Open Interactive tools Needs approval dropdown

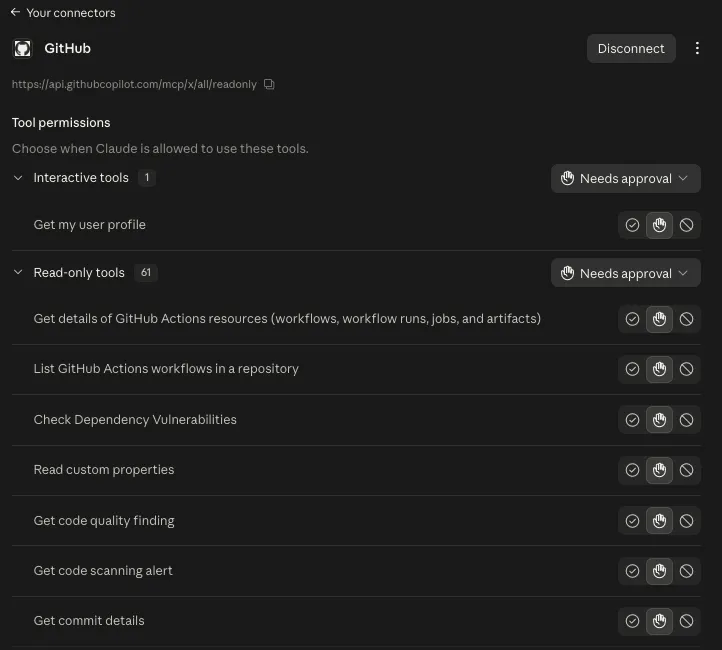coord(626,179)
